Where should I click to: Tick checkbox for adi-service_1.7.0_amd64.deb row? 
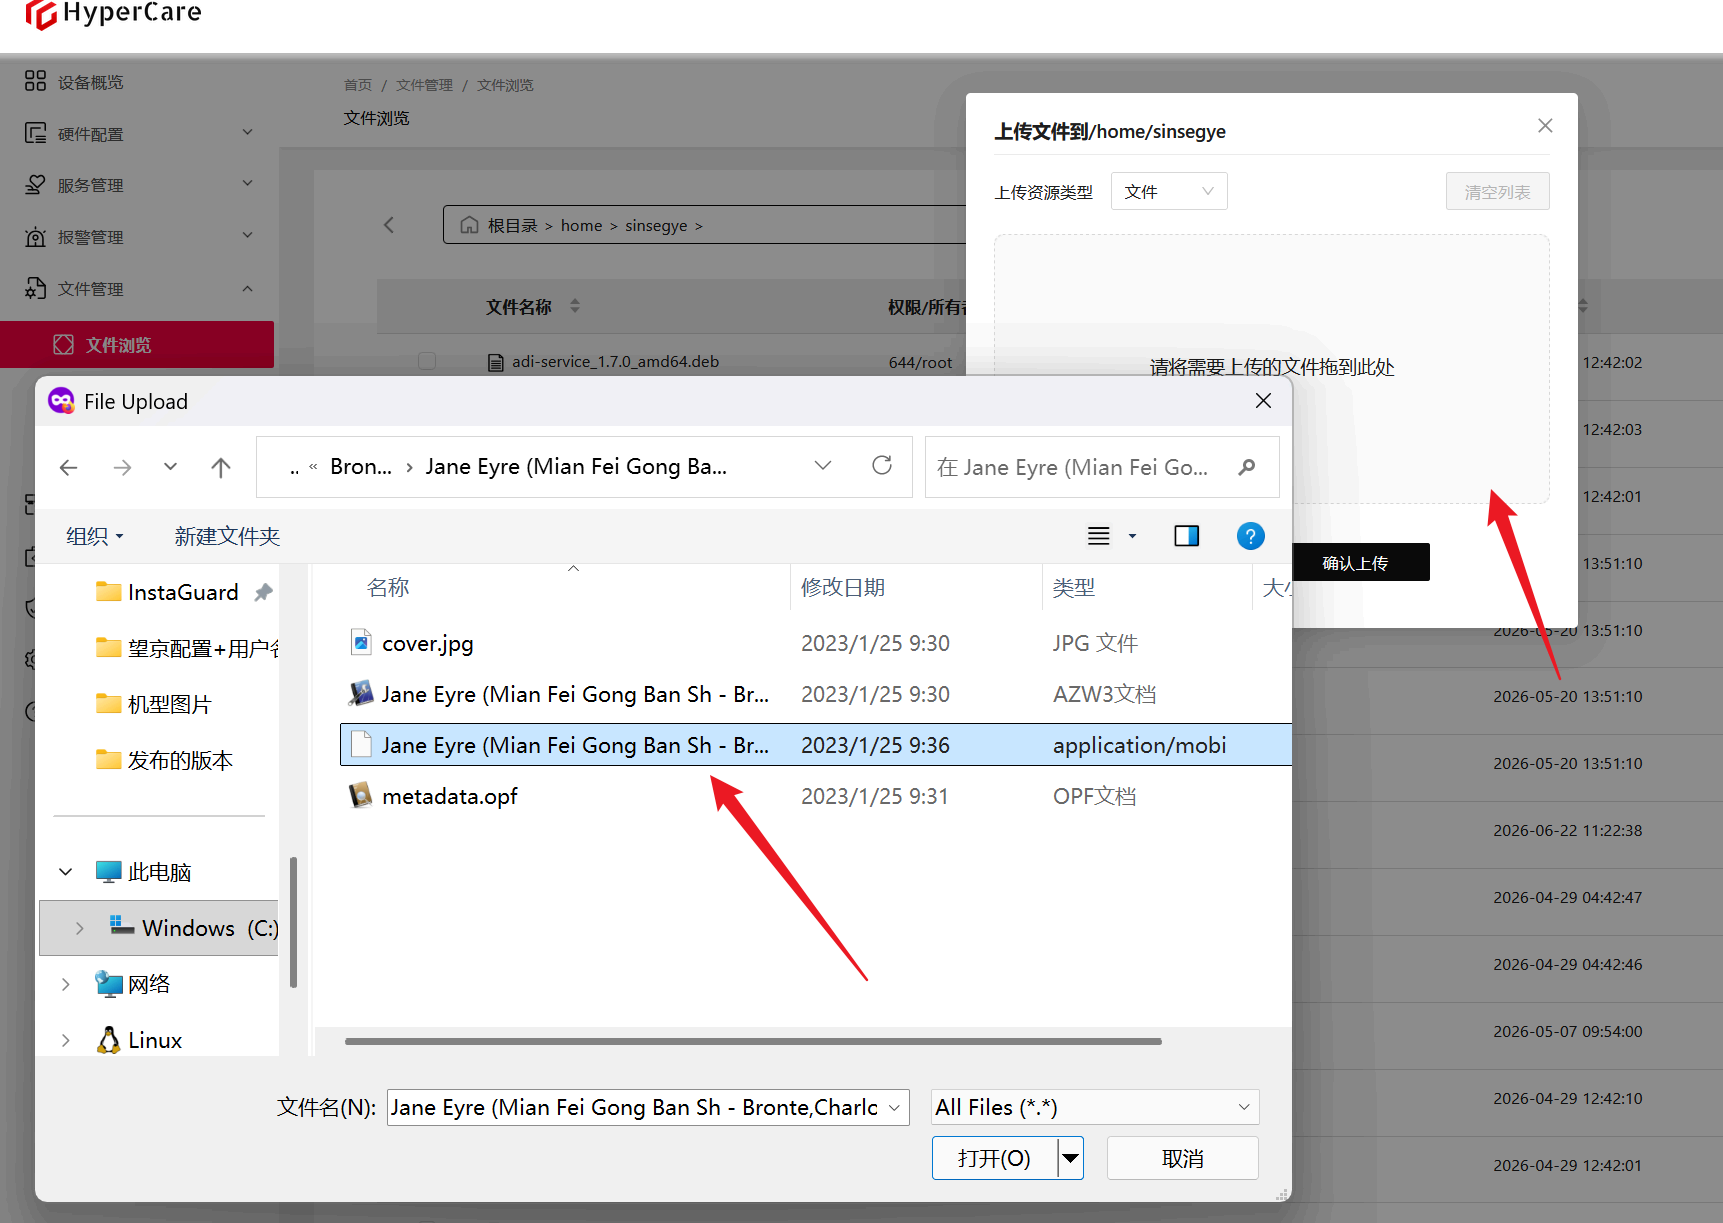[x=427, y=361]
